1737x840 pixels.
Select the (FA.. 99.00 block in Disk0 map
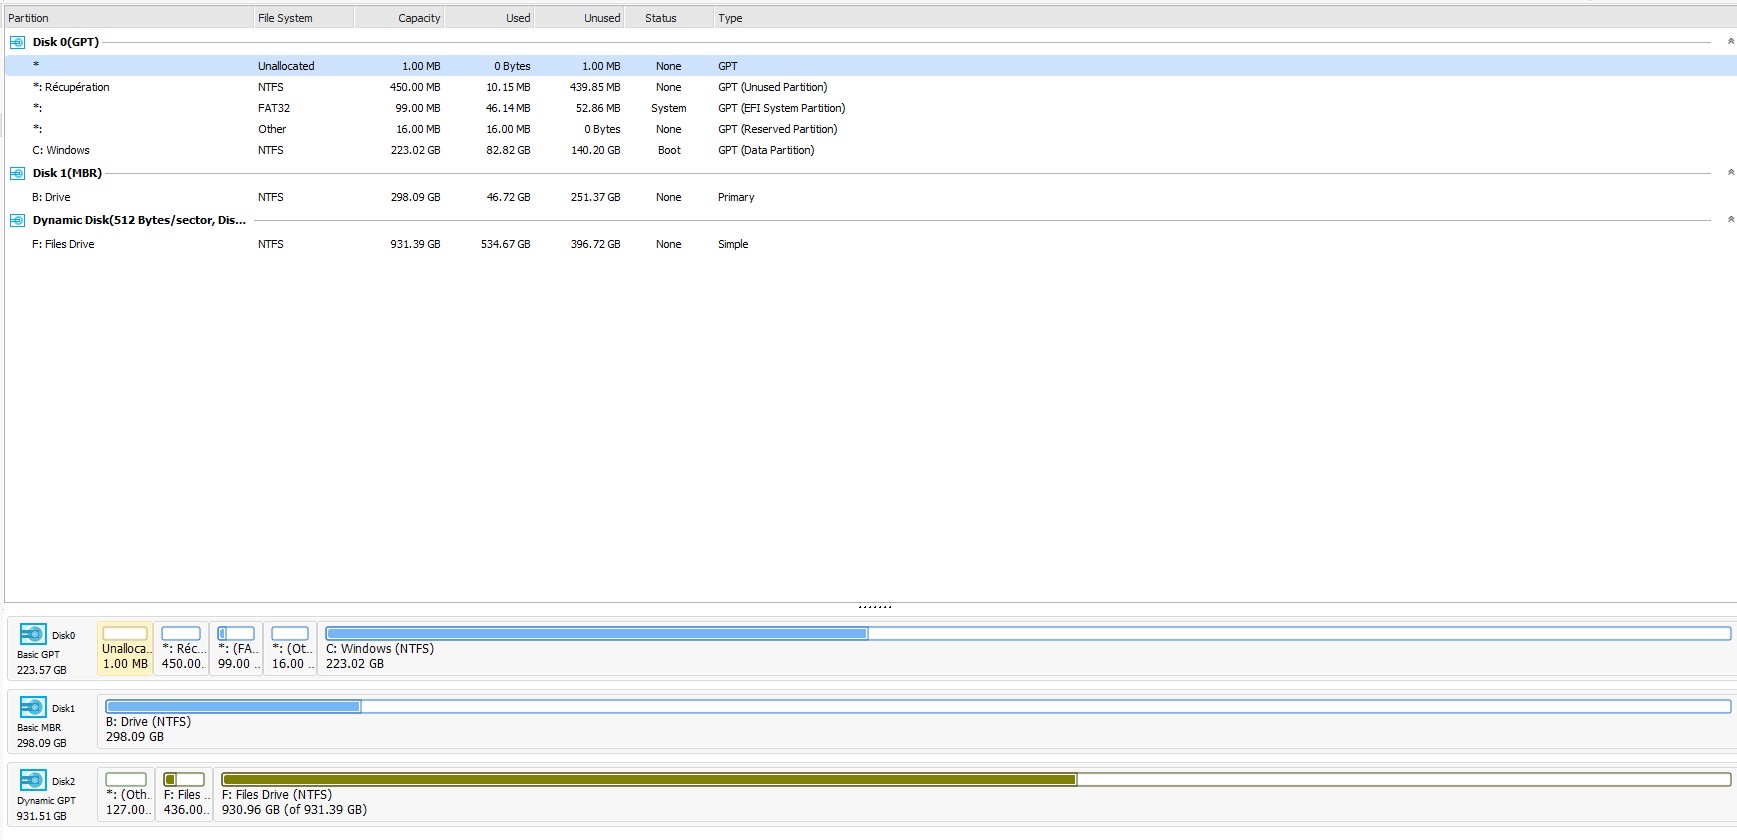(x=236, y=648)
